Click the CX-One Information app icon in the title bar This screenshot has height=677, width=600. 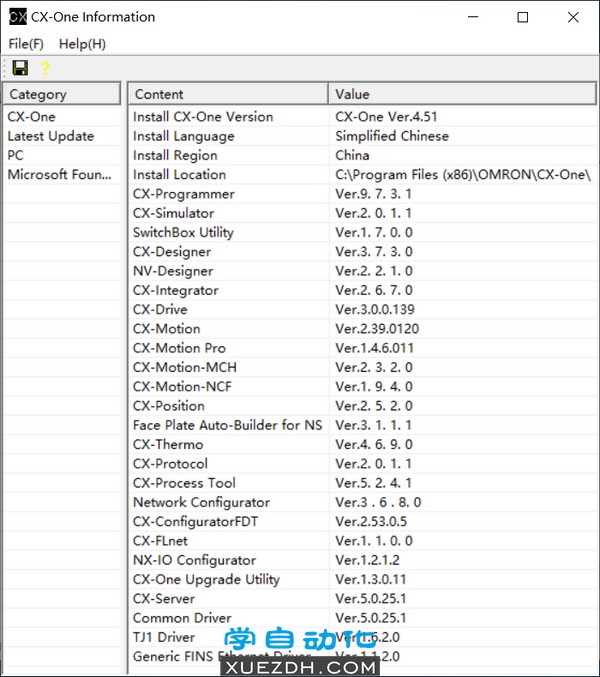18,17
